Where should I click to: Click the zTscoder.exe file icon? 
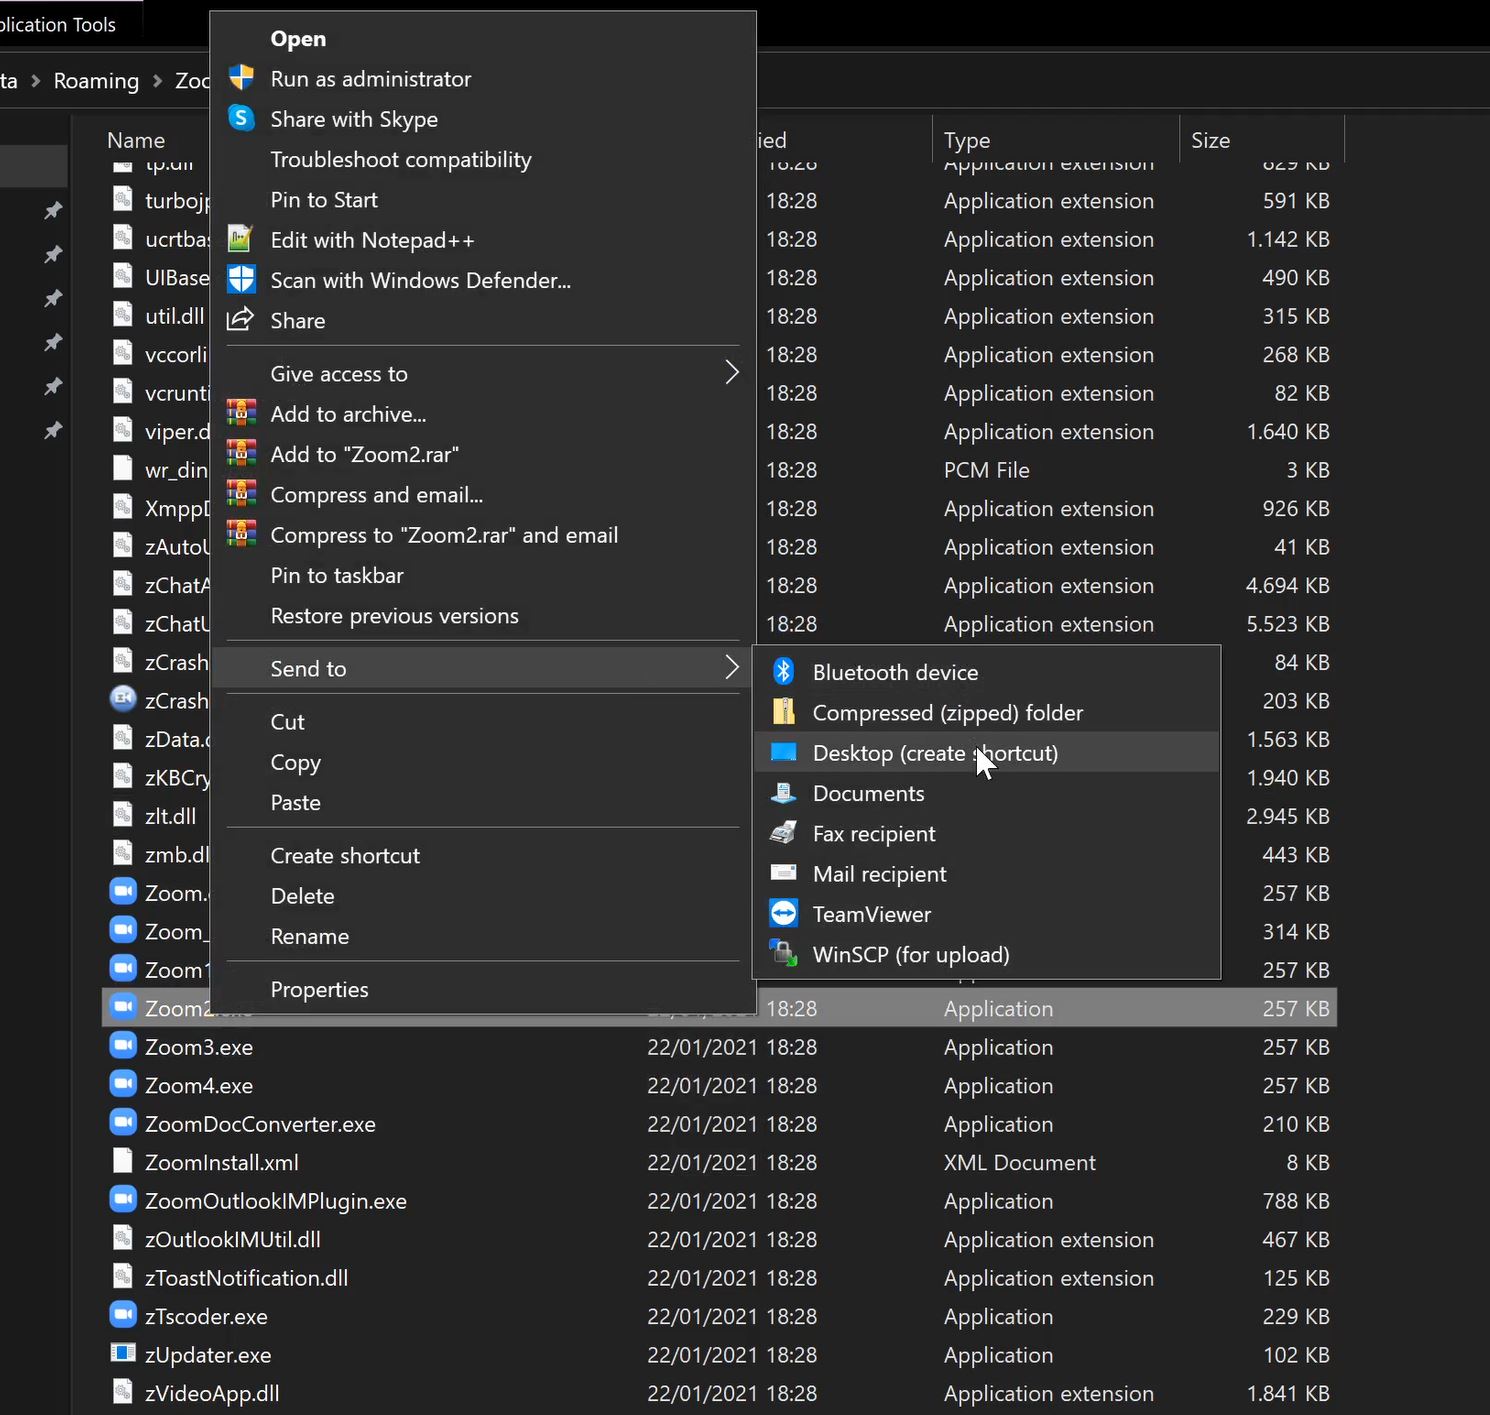123,1315
